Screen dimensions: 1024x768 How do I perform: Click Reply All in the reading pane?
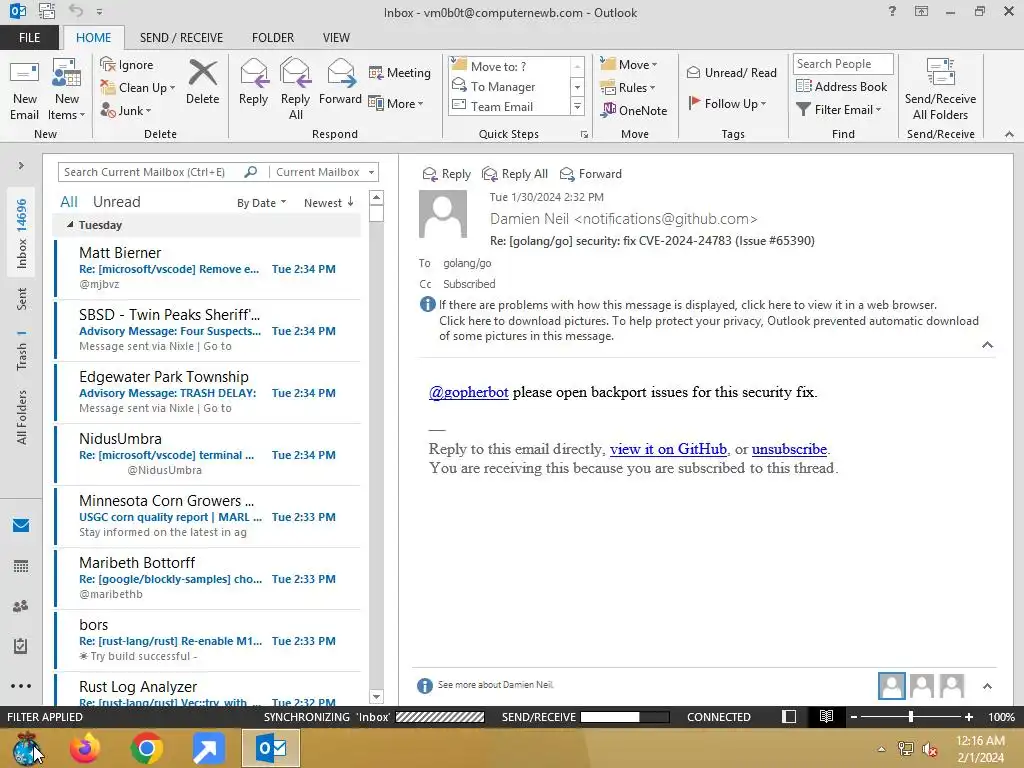click(x=515, y=174)
